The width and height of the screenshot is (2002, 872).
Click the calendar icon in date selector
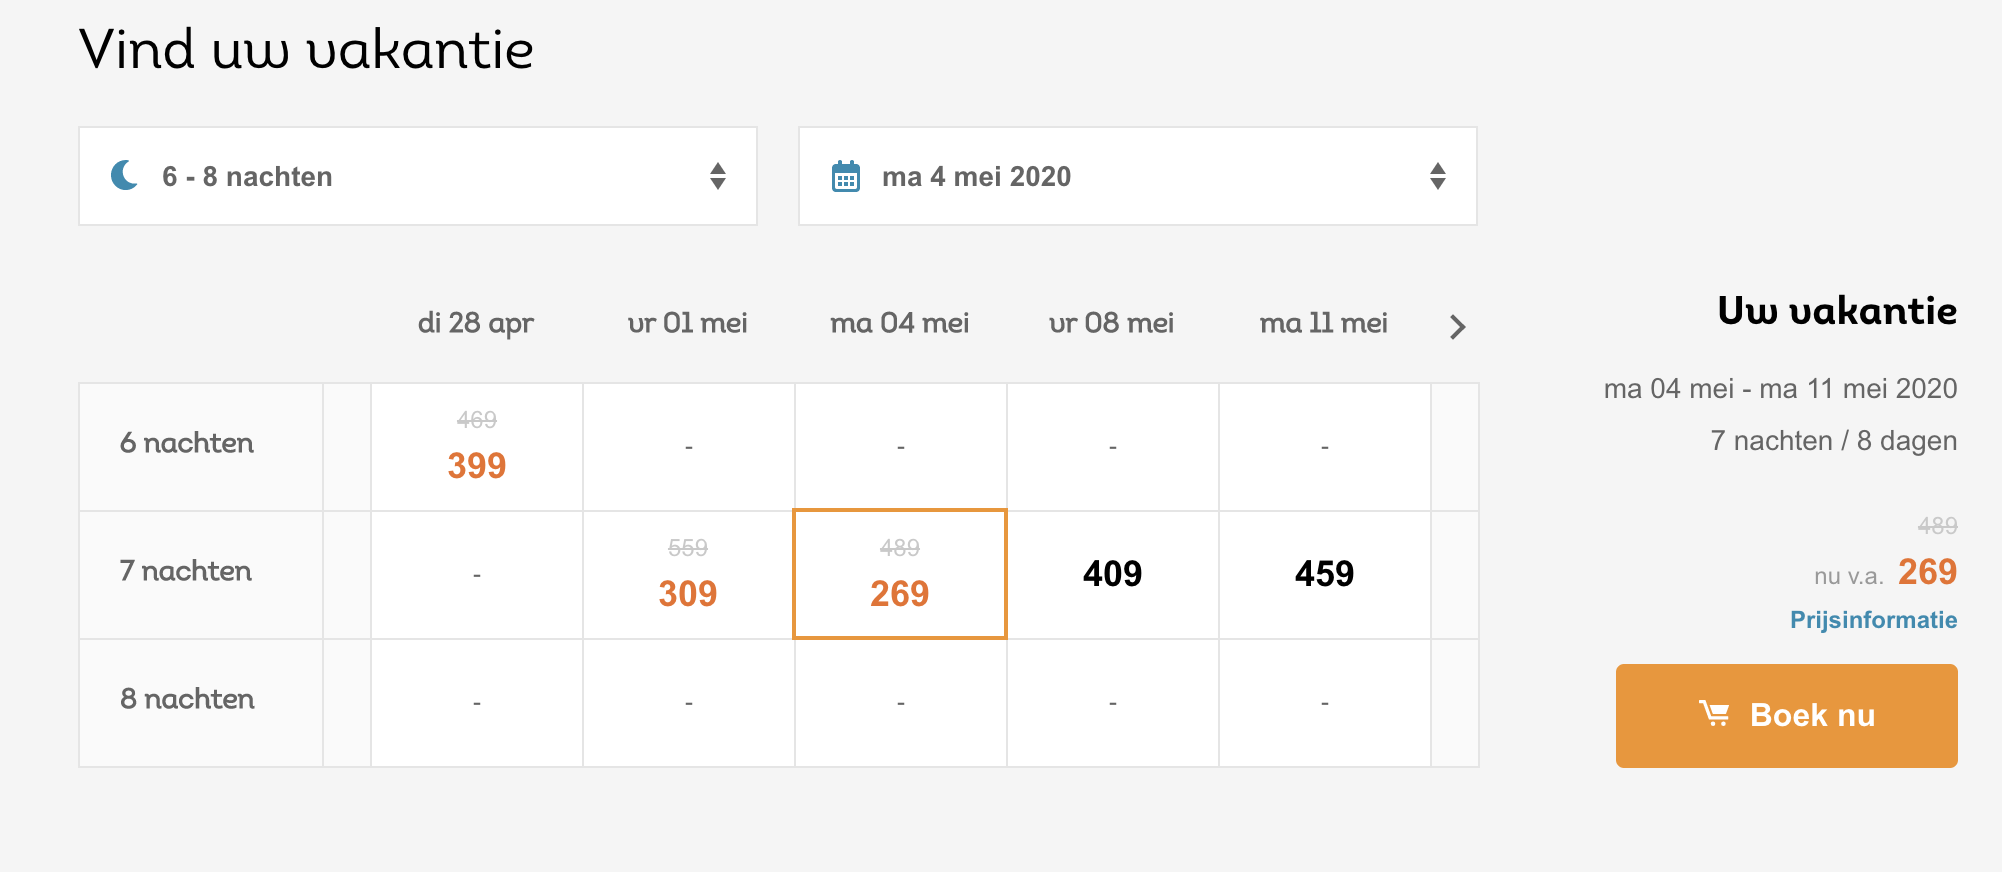(846, 176)
